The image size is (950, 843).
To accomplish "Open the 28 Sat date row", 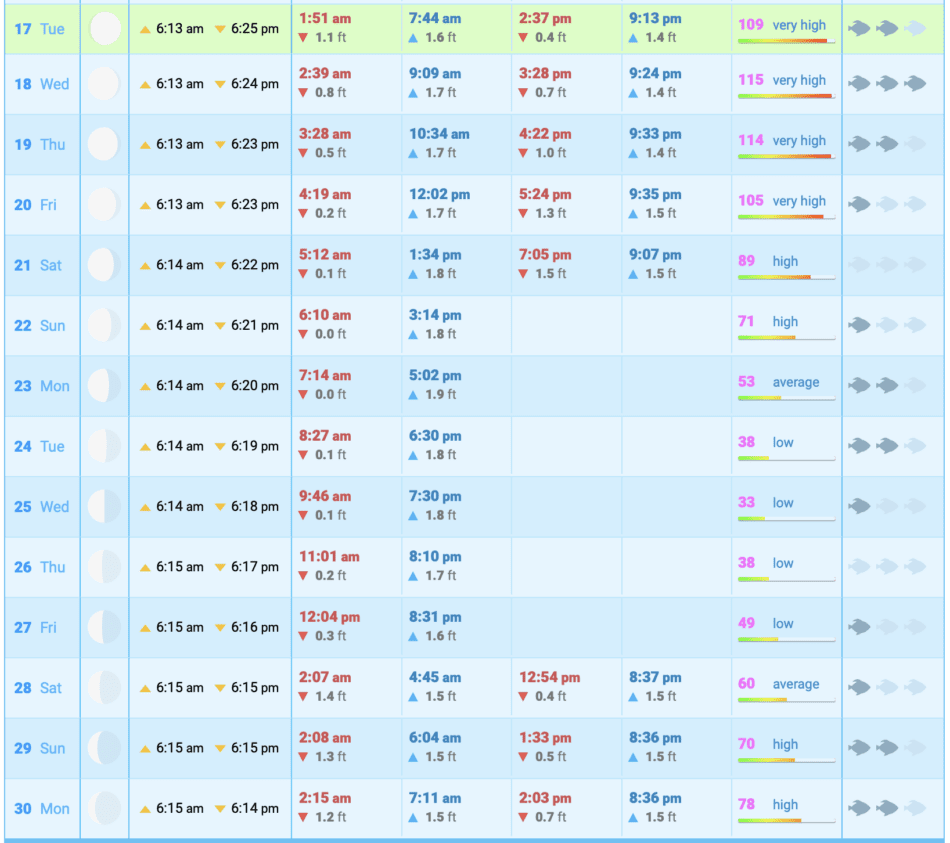I will [37, 688].
